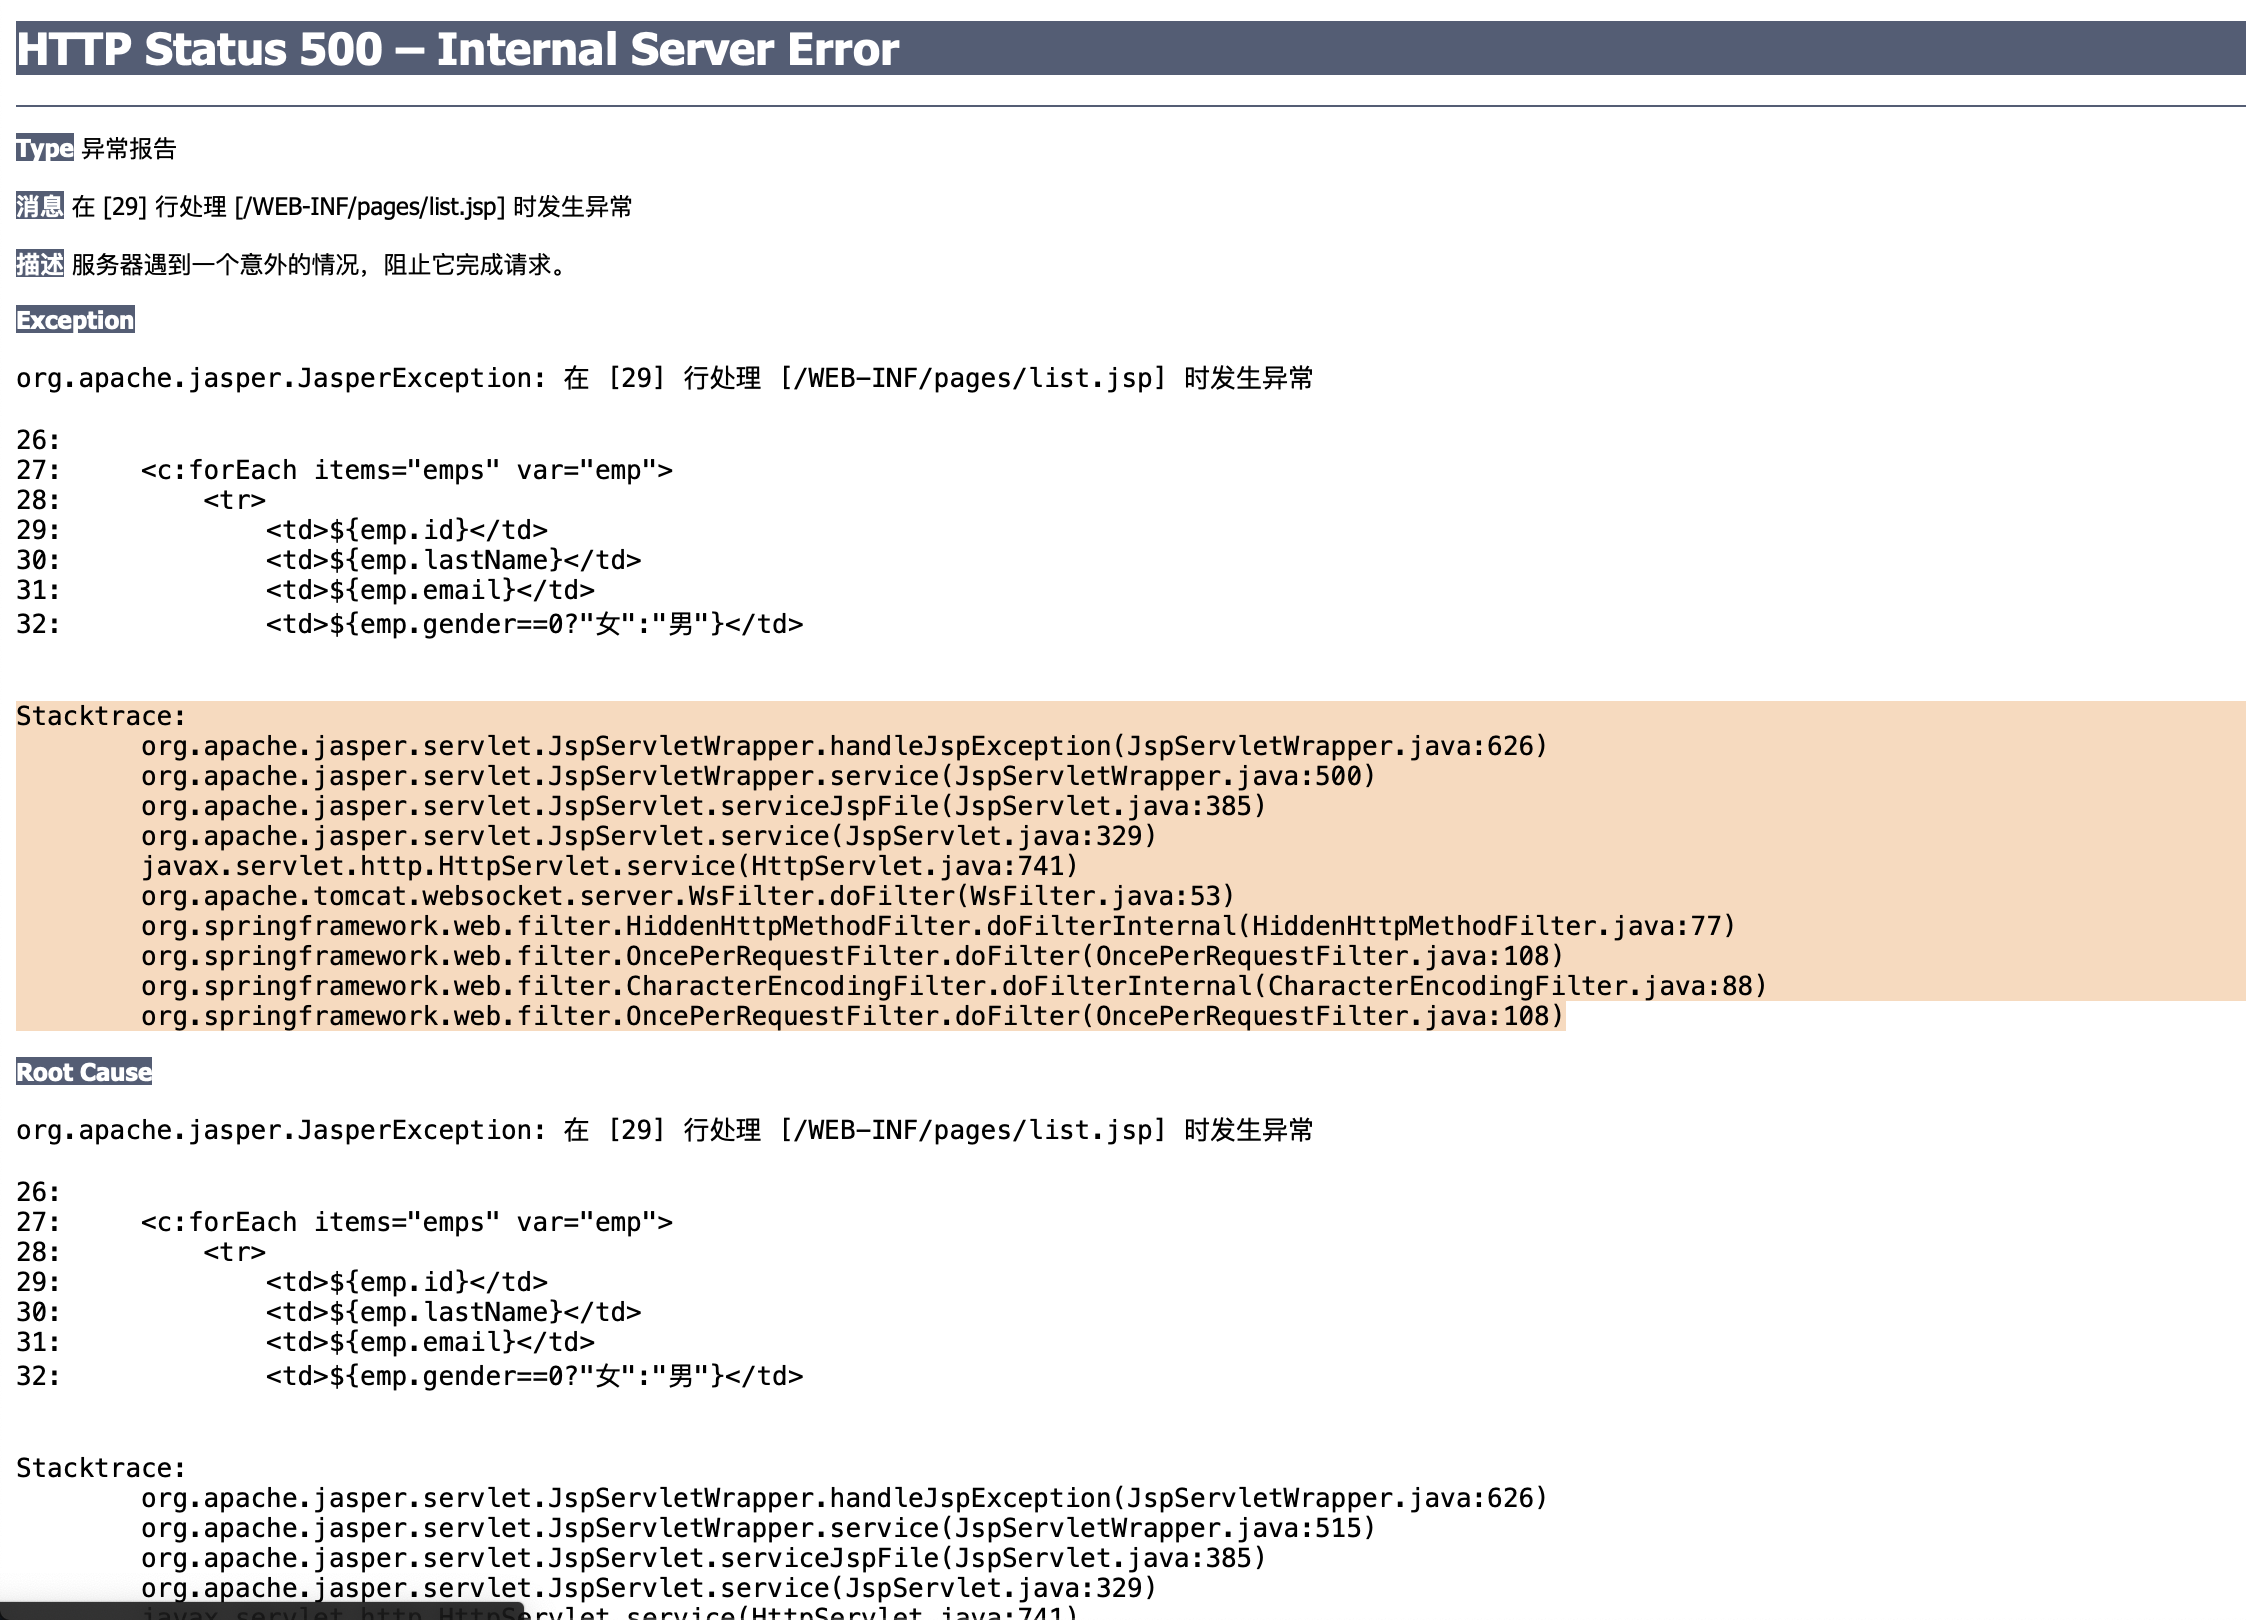Click the Exception section label
Viewport: 2246px width, 1620px height.
pos(75,320)
